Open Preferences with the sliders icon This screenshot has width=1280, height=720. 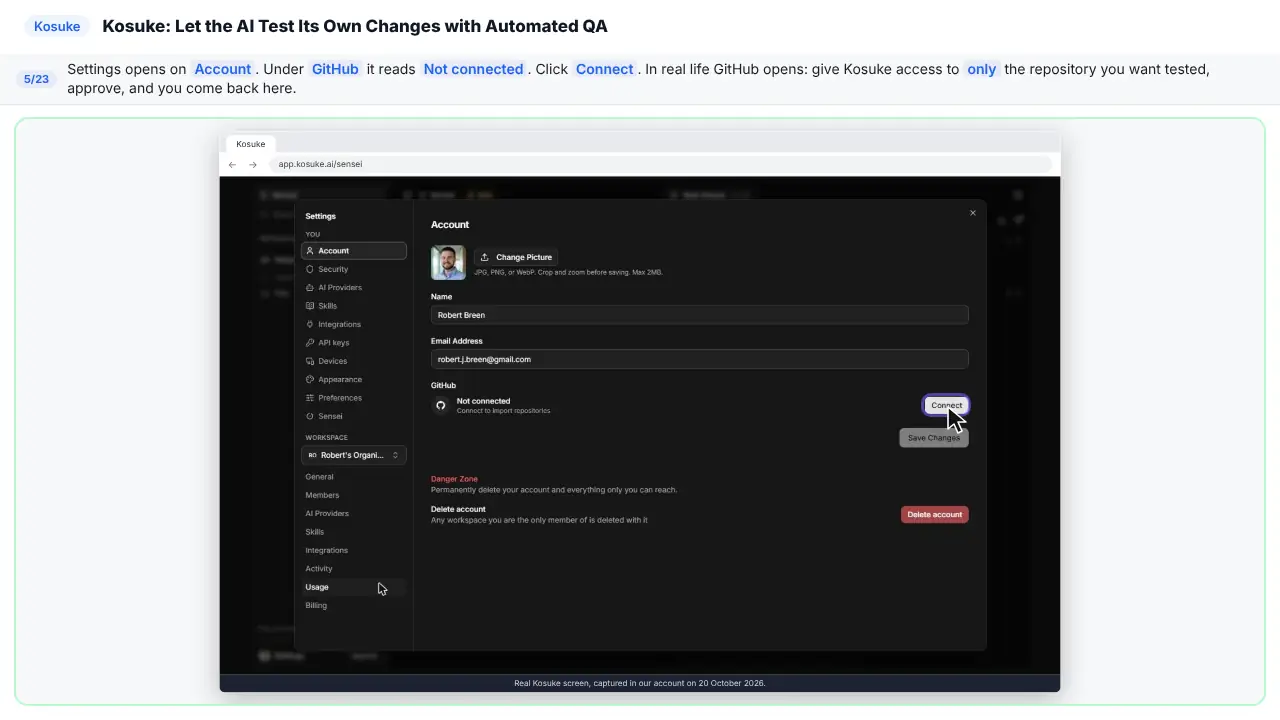(354, 398)
